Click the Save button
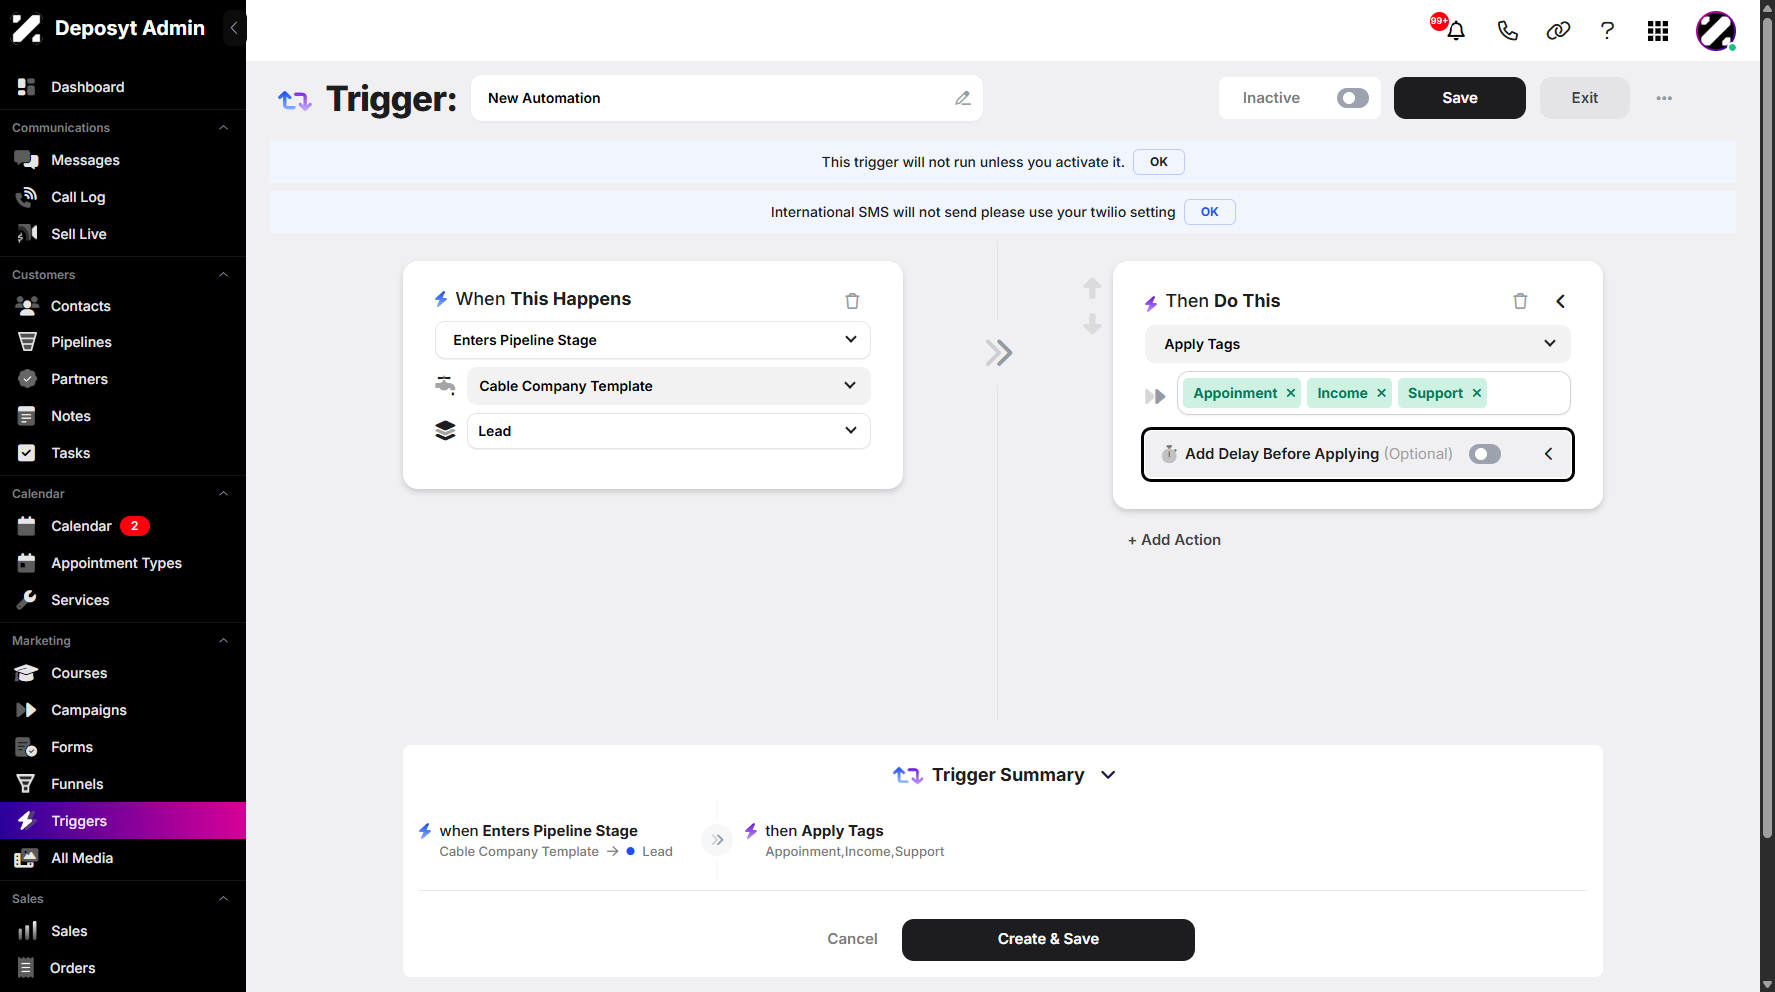This screenshot has width=1775, height=992. tap(1459, 98)
